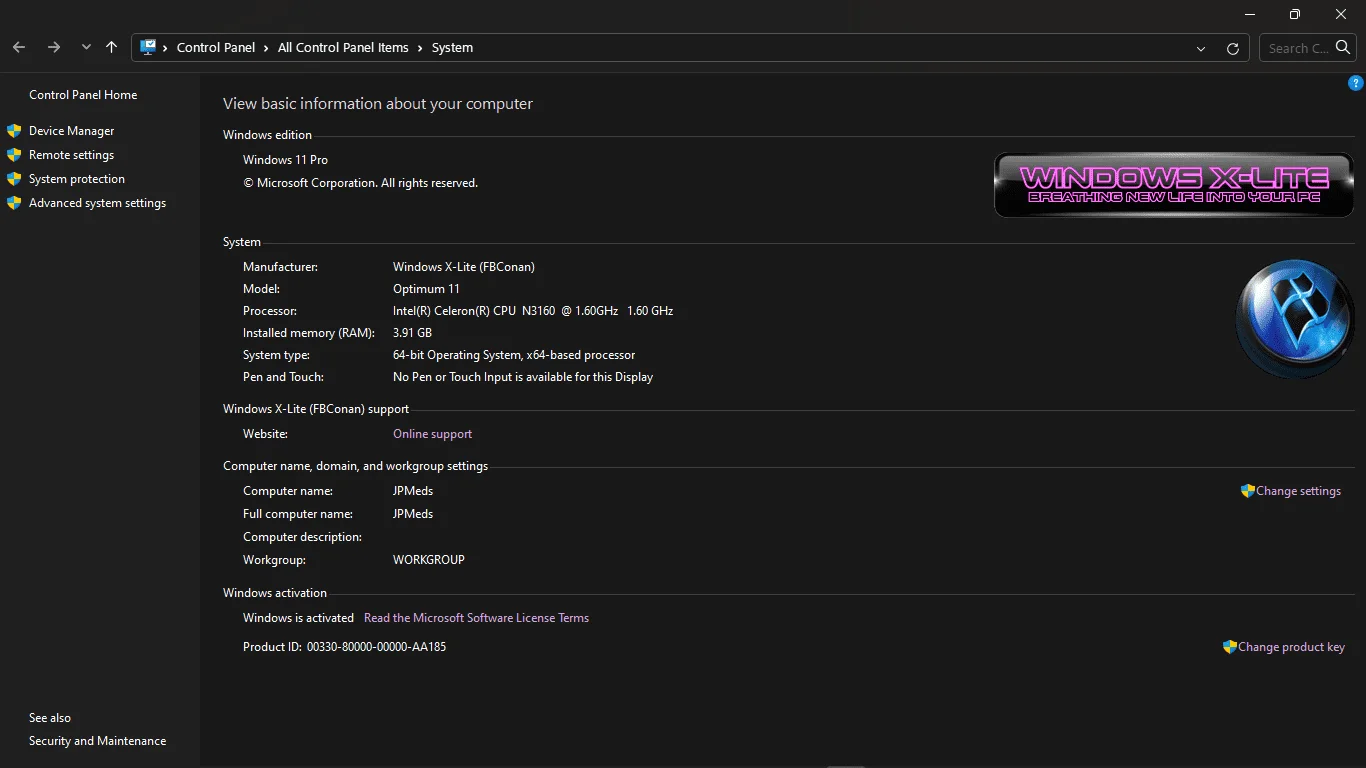Open Security and Maintenance
The image size is (1366, 768).
coord(98,741)
